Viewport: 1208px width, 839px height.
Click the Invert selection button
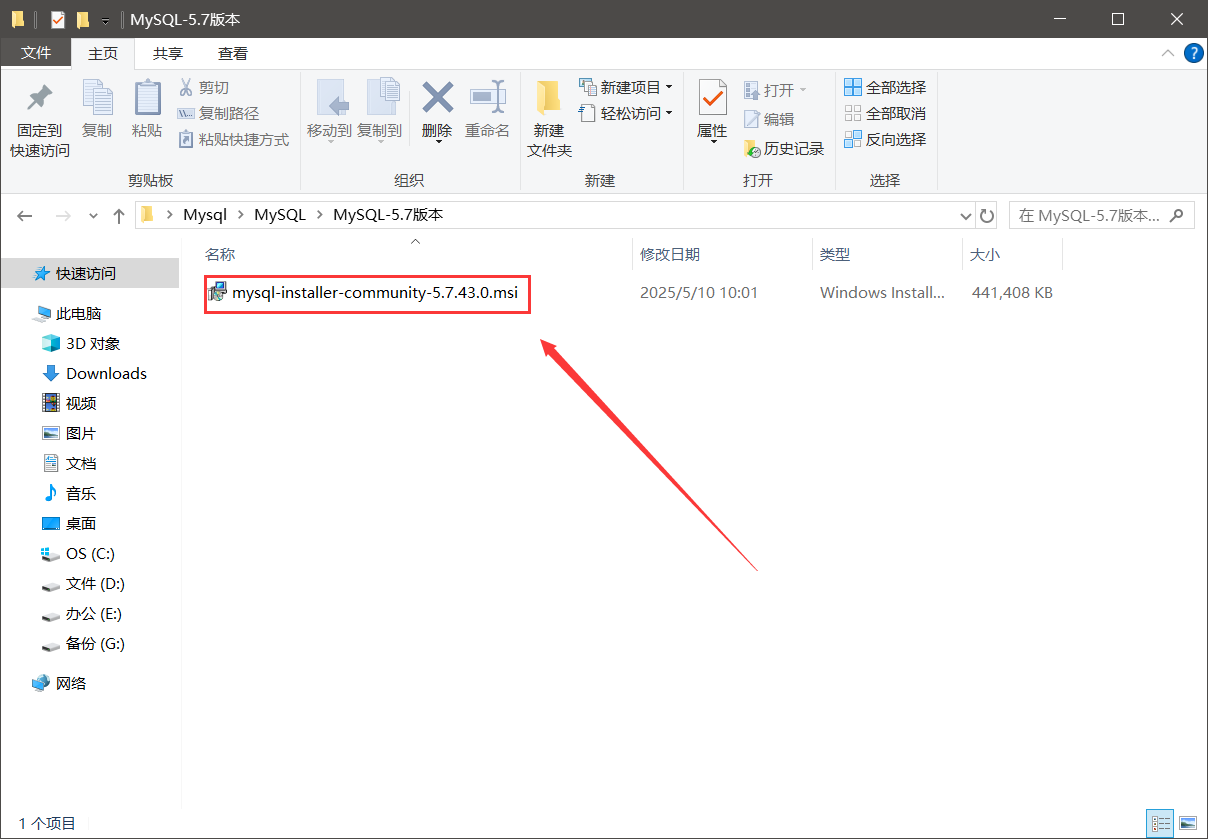pyautogui.click(x=885, y=140)
